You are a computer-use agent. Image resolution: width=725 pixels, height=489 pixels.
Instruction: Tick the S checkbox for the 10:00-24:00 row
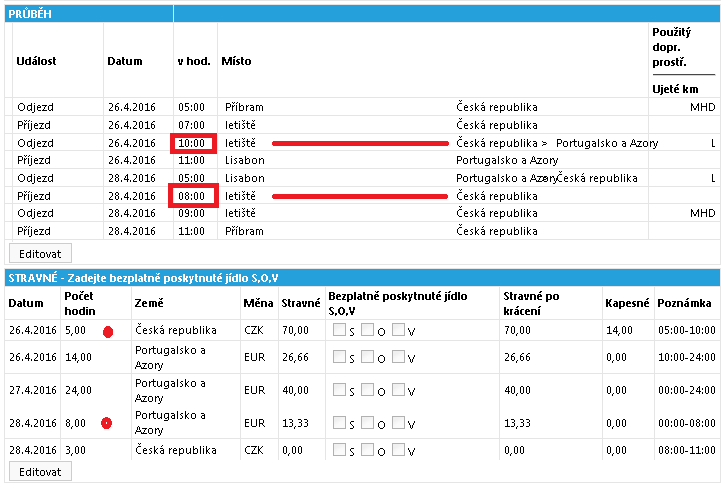click(339, 356)
